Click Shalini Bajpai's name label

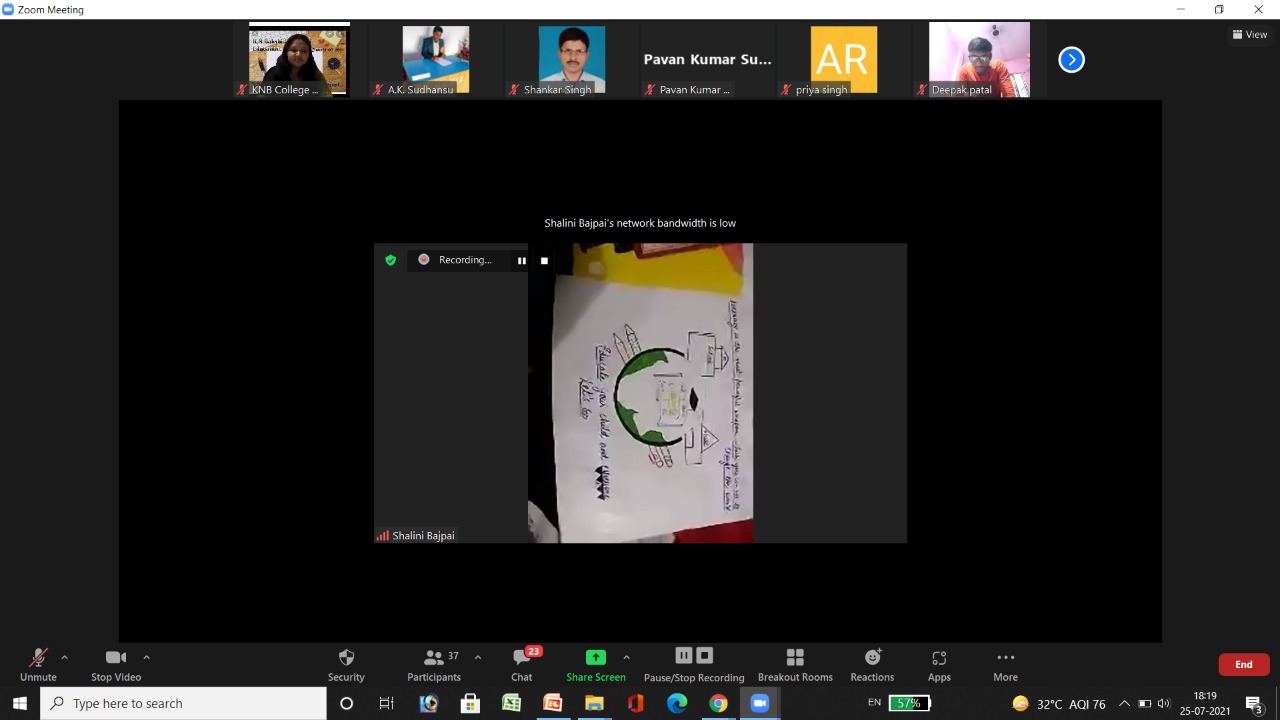pyautogui.click(x=423, y=536)
